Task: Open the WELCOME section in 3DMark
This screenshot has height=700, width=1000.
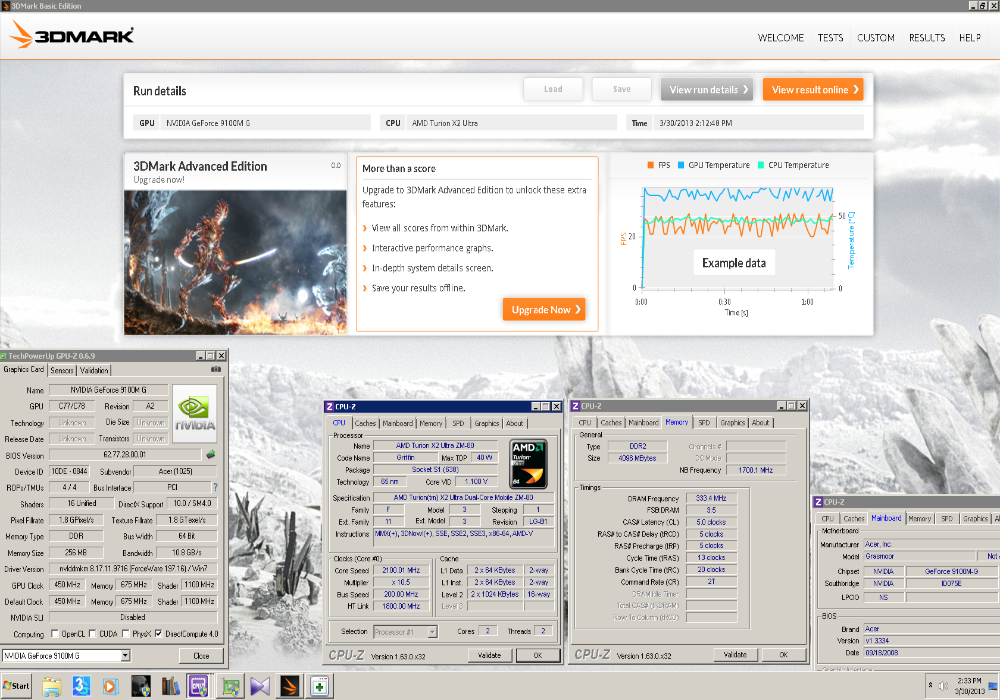Action: (781, 38)
